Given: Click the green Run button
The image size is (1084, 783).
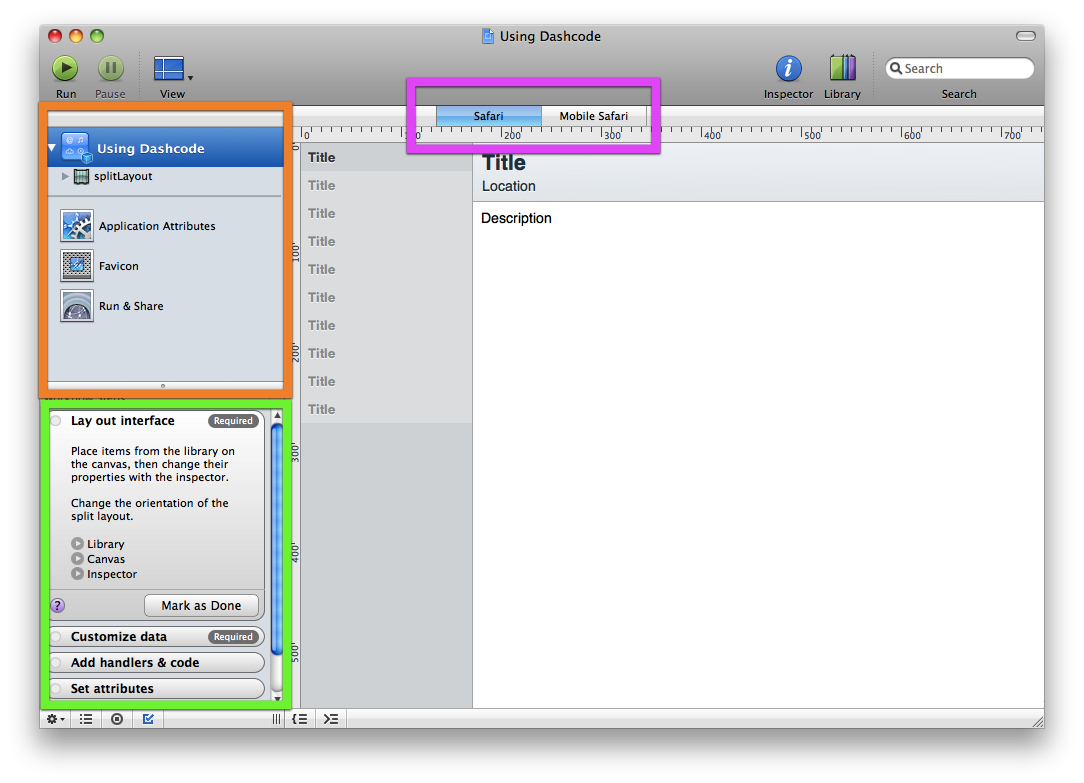Looking at the screenshot, I should (66, 68).
